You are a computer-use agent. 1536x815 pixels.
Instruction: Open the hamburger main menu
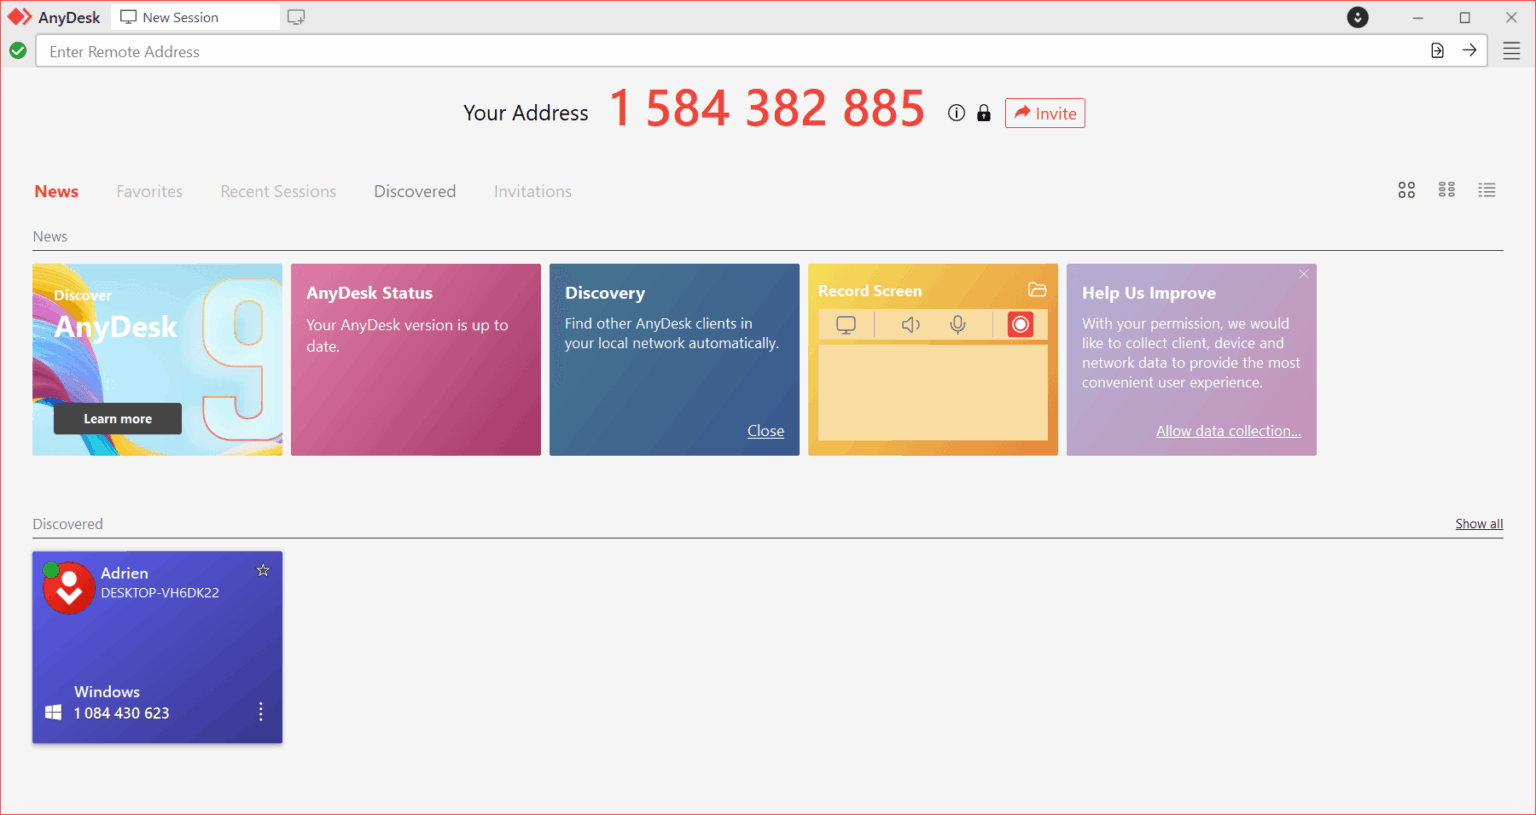coord(1511,51)
